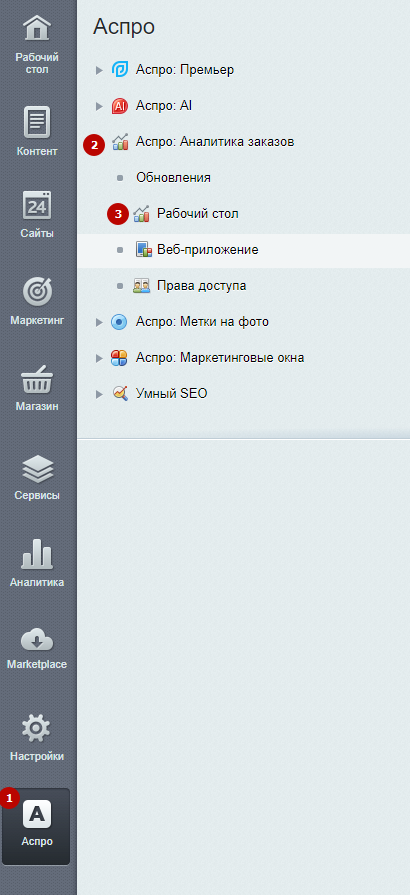Expand the Умный SEO tree node

pyautogui.click(x=99, y=394)
